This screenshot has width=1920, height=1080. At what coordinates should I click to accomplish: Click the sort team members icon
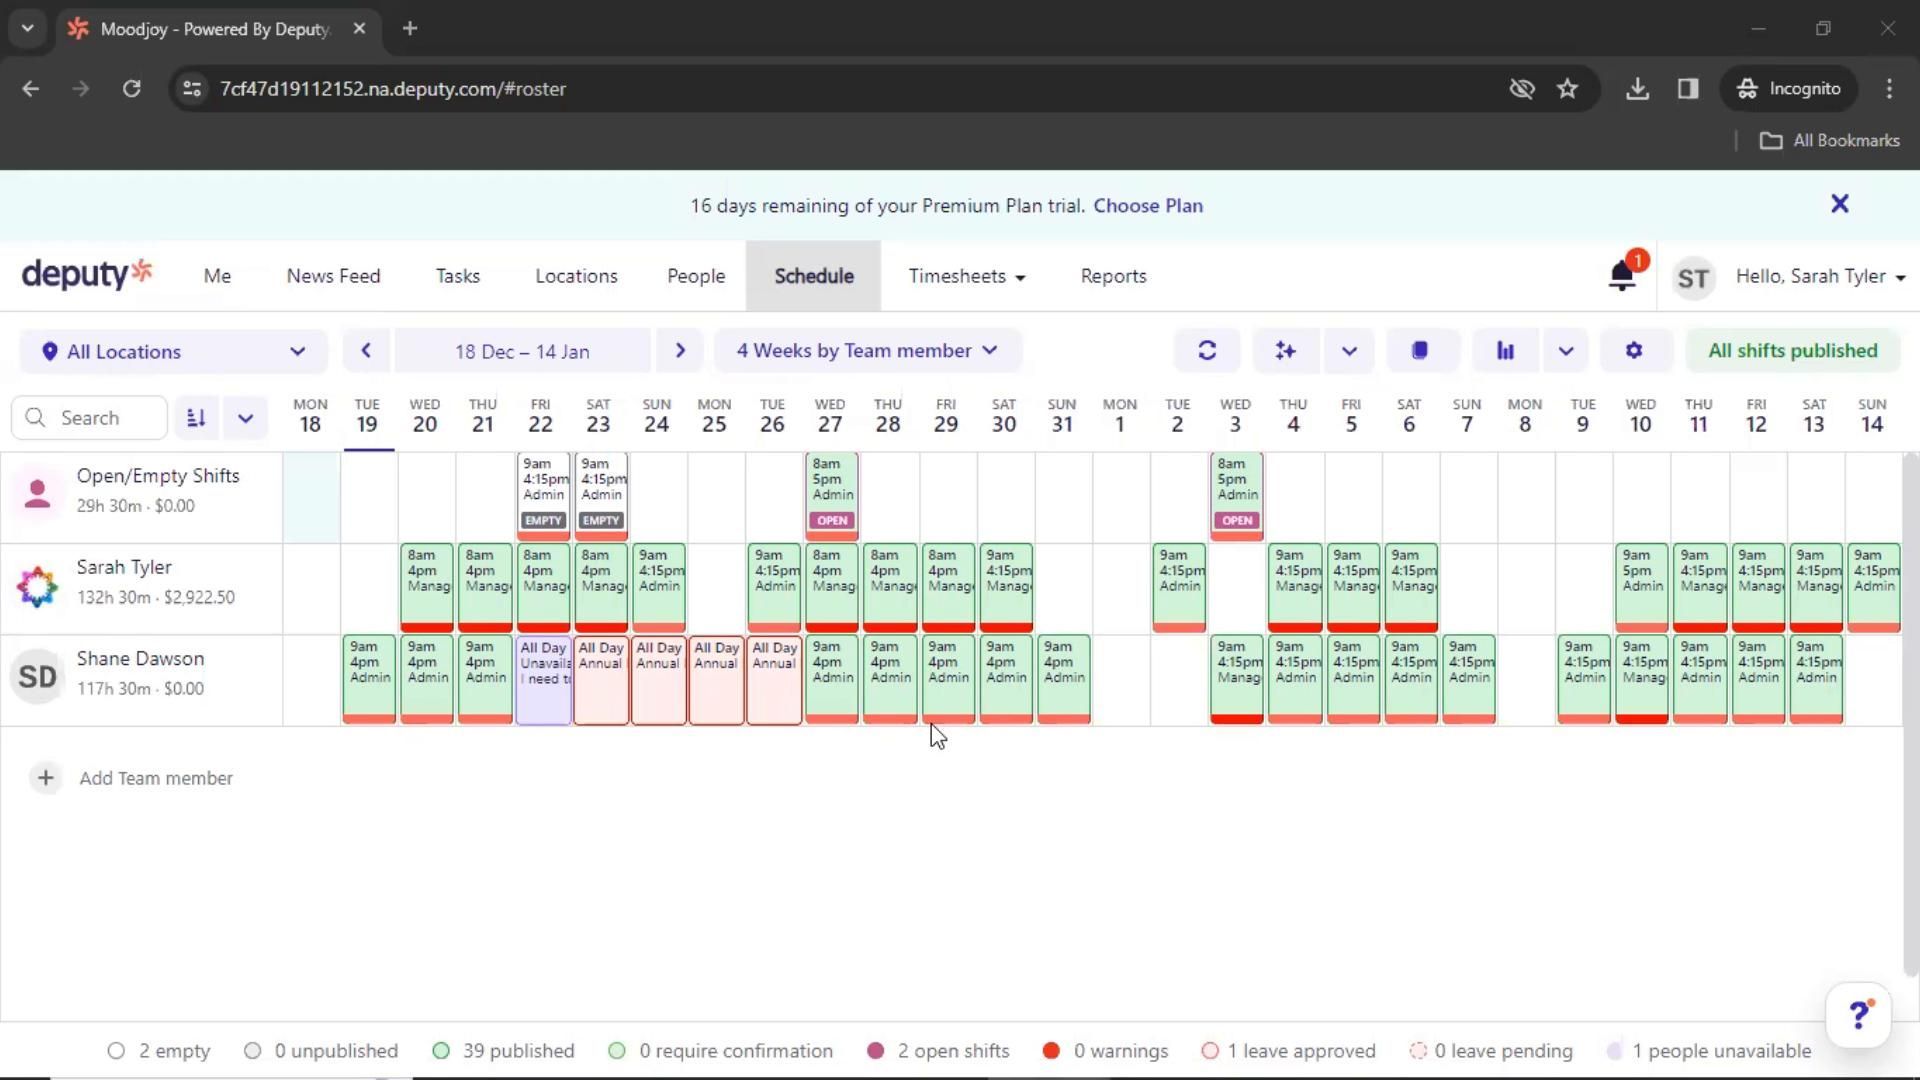[197, 418]
